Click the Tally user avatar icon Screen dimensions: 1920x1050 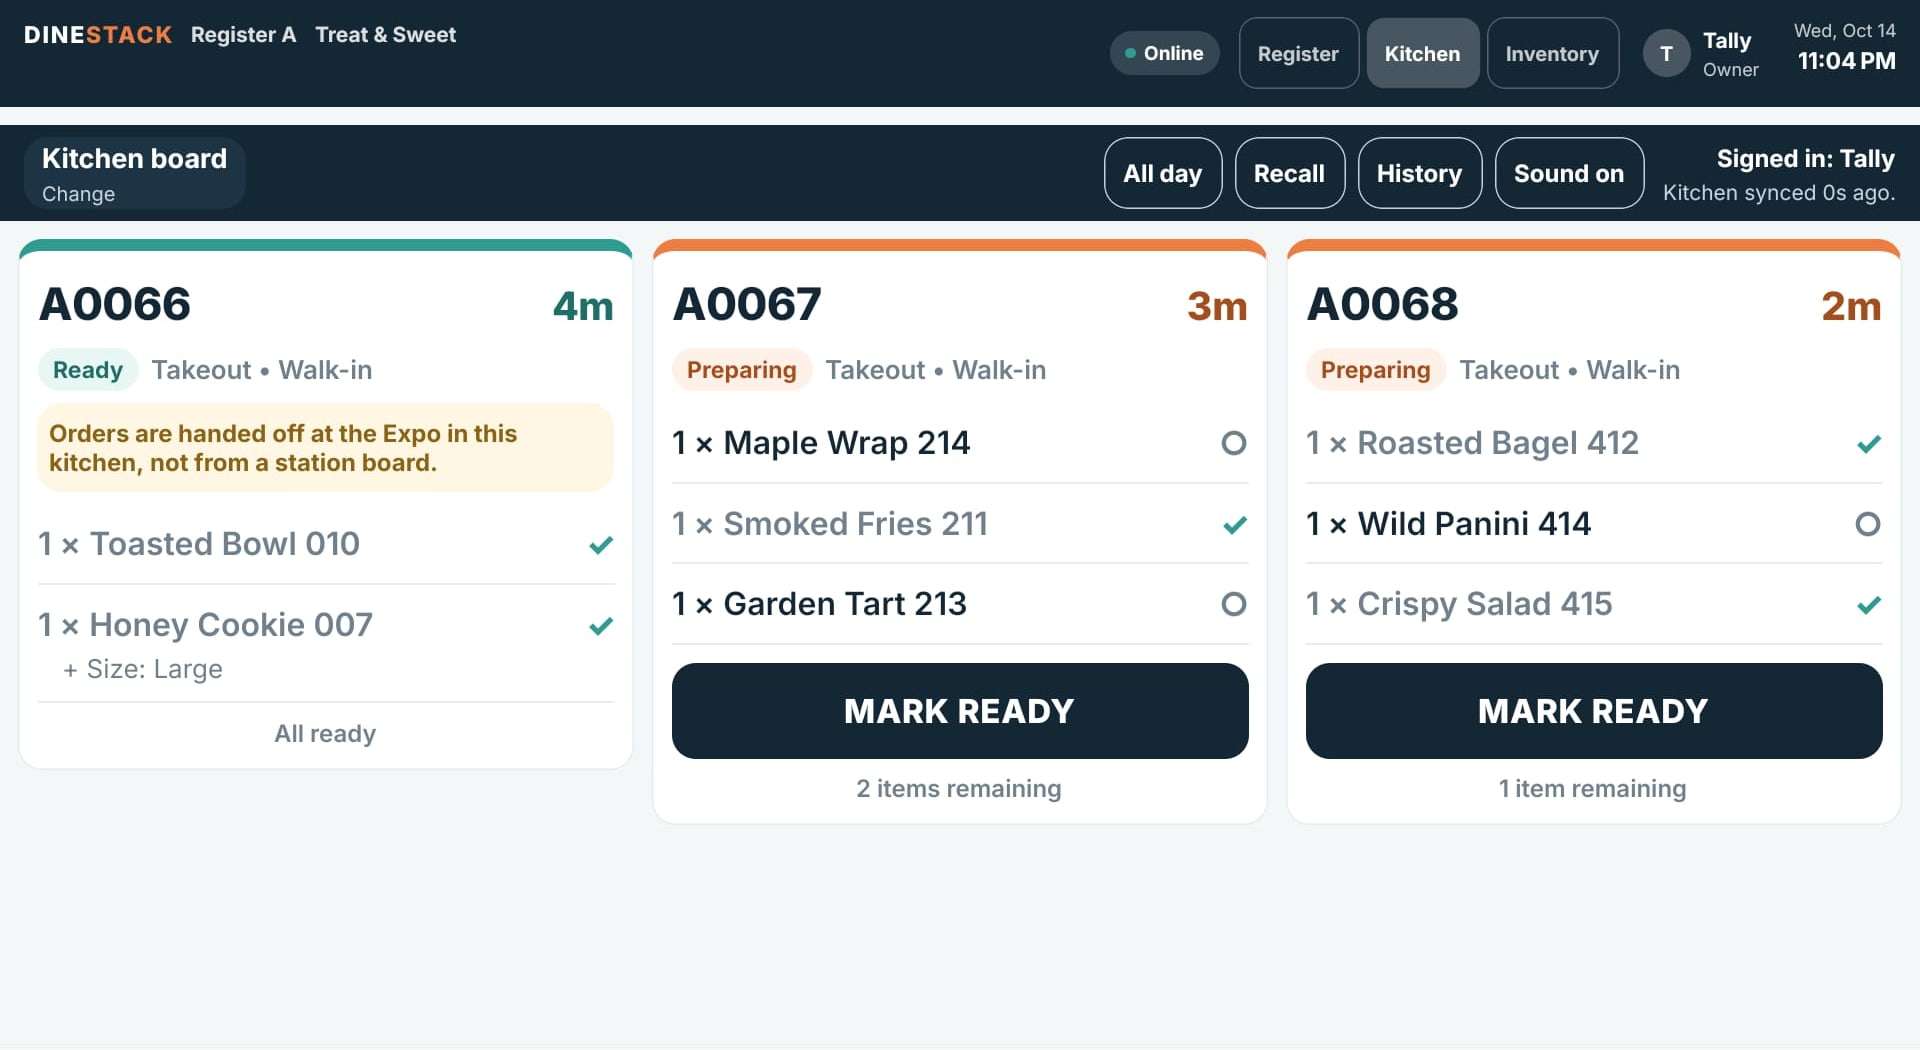(x=1666, y=54)
